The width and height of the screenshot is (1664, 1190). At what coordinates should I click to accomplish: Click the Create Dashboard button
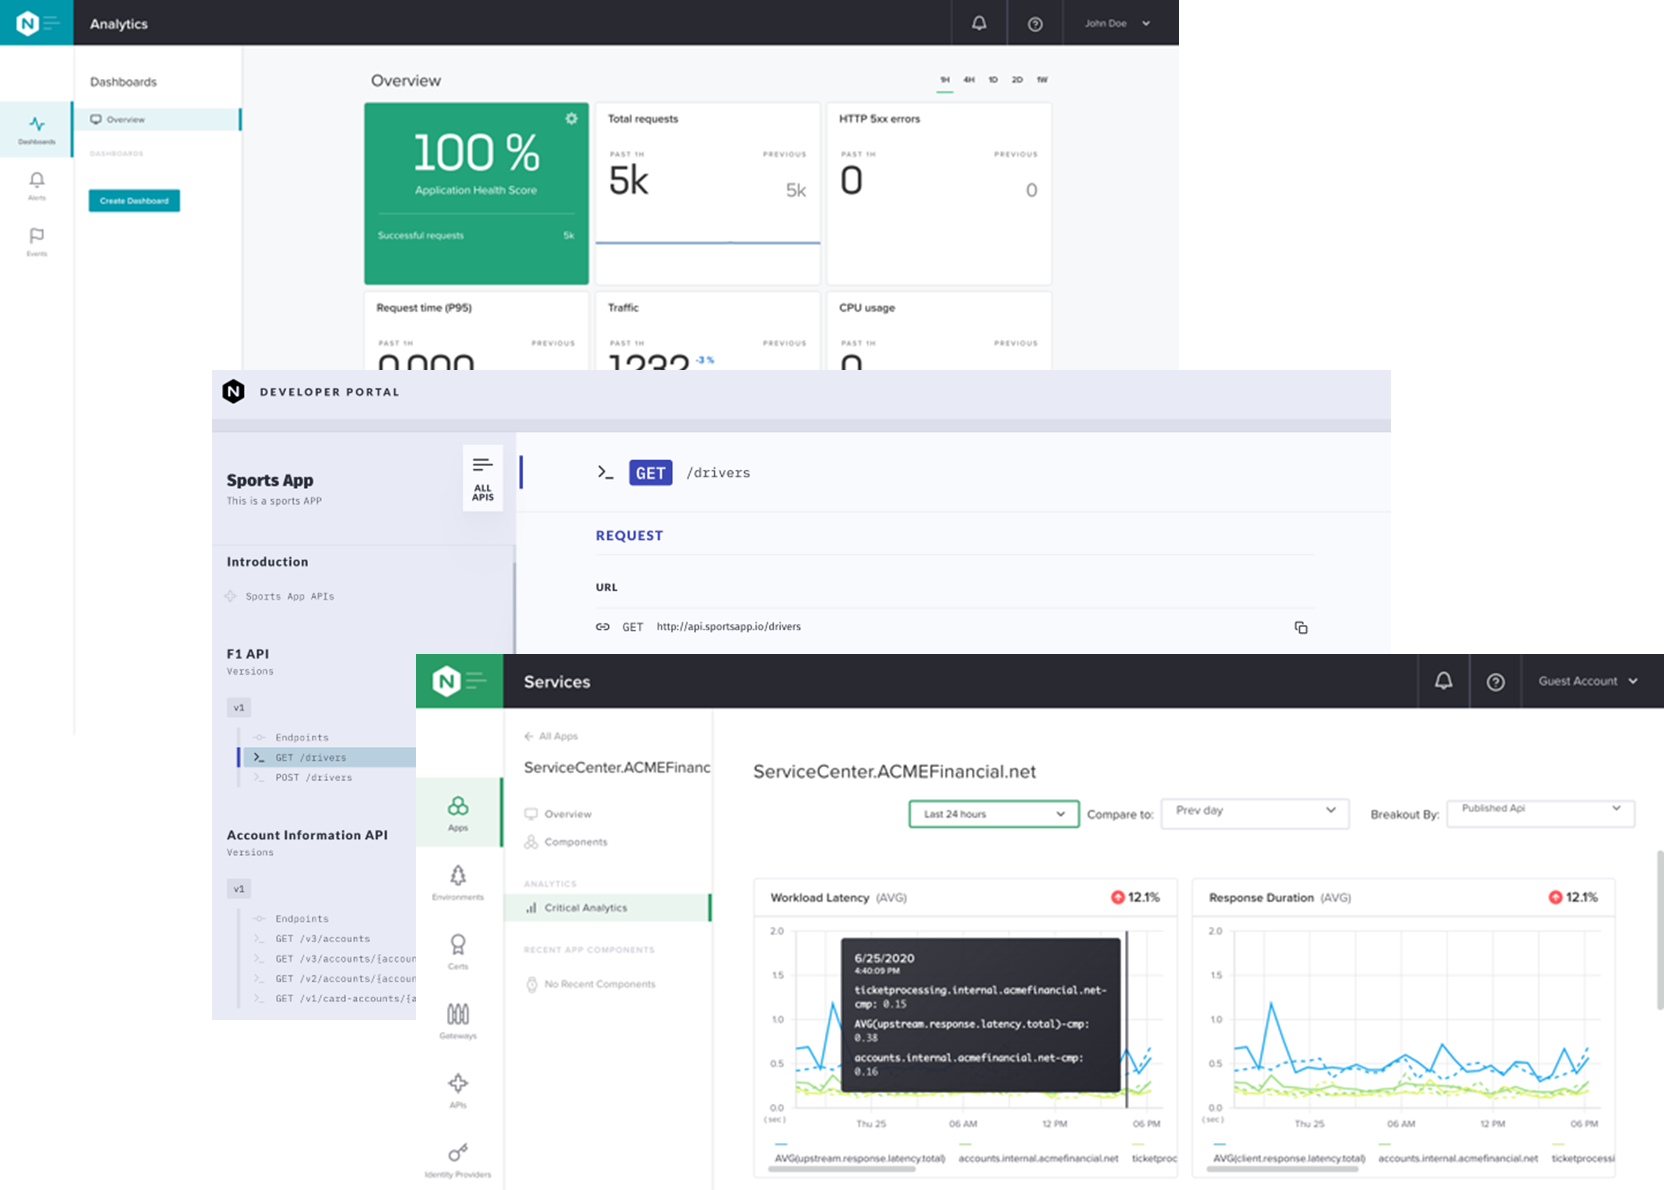click(134, 201)
